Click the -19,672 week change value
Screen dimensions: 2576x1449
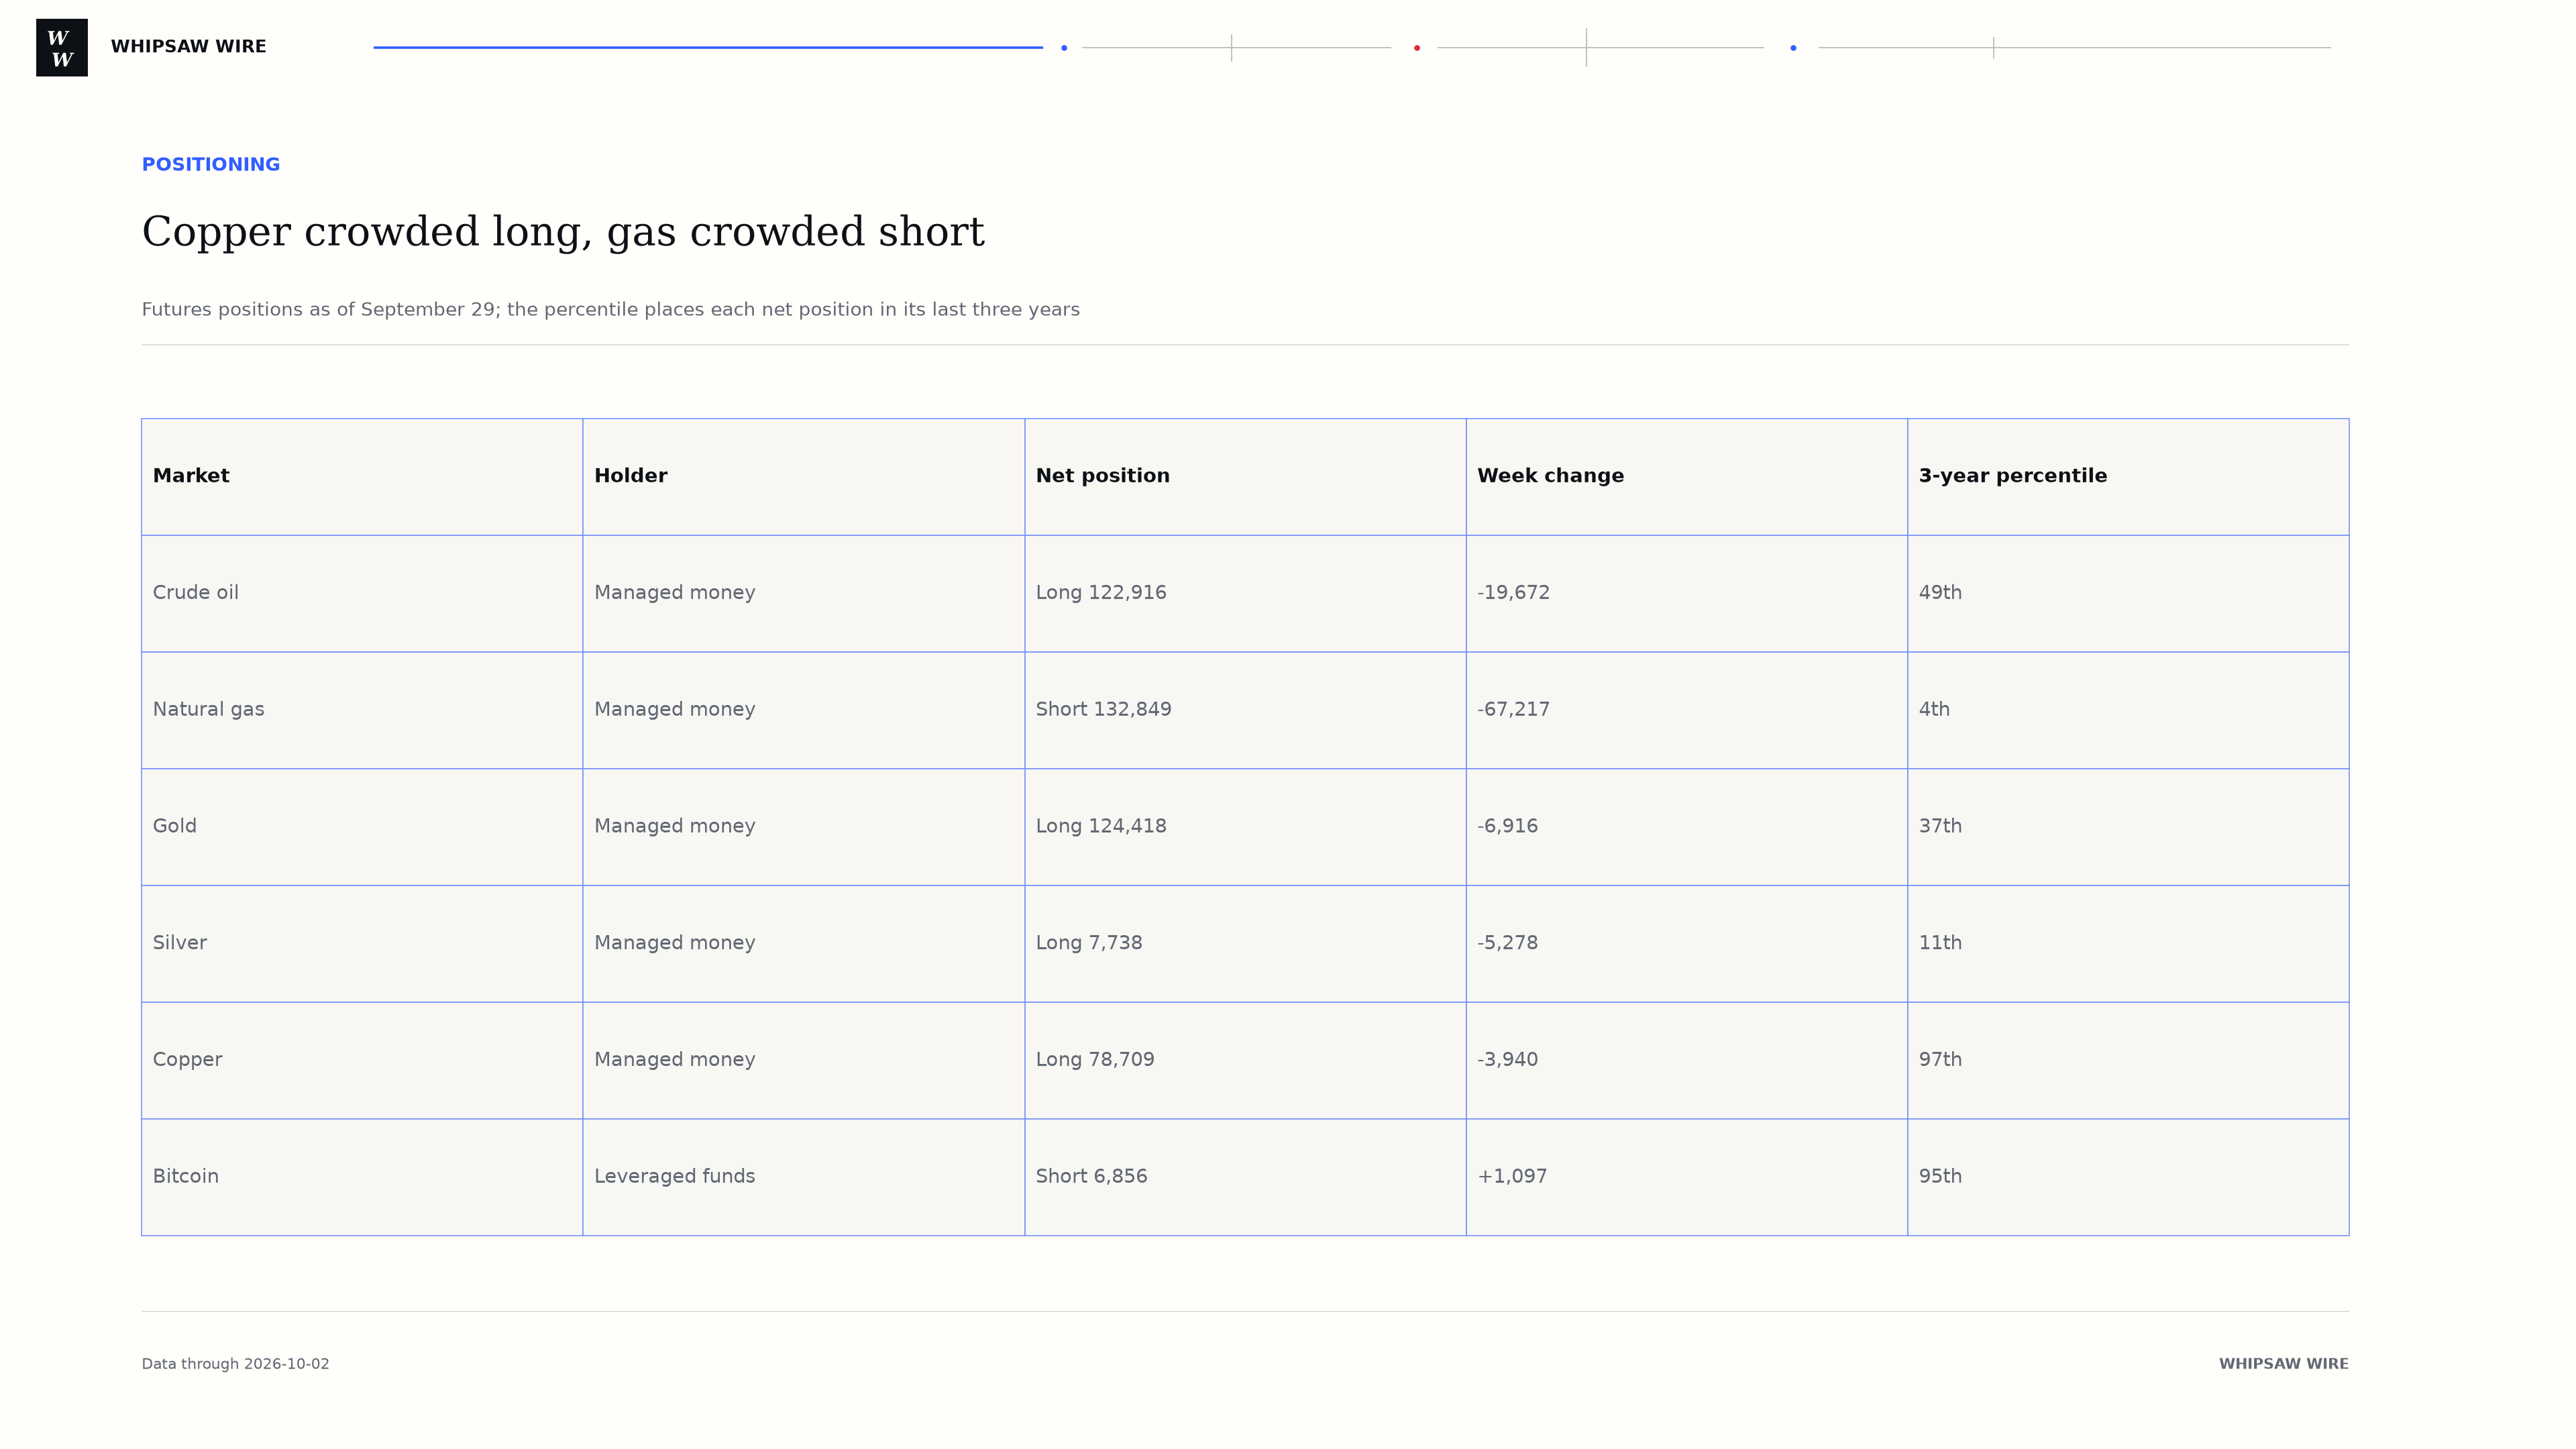pos(1514,593)
